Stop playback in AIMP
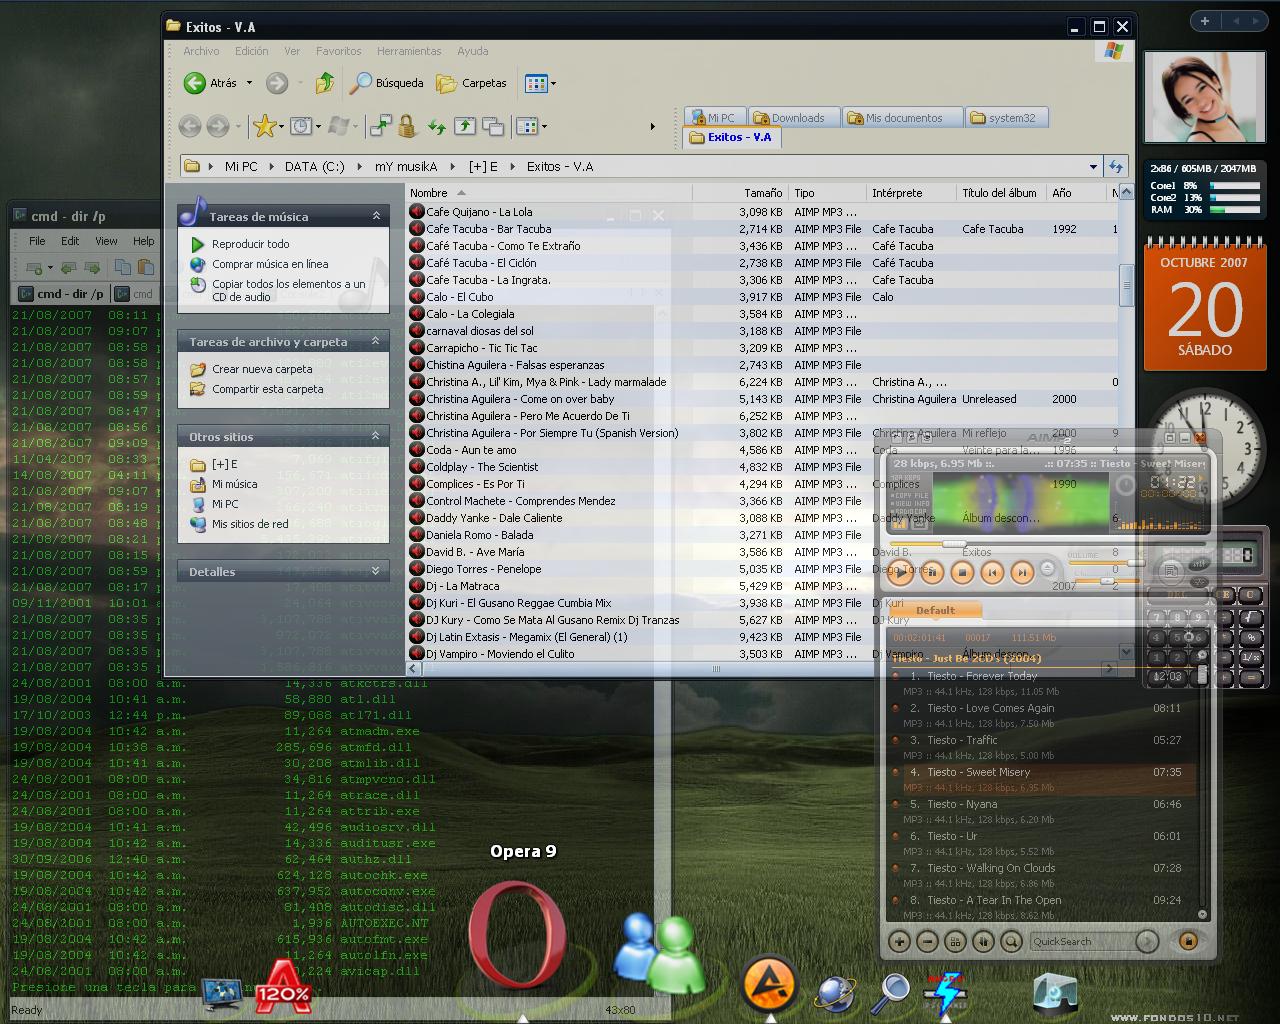 (x=962, y=572)
